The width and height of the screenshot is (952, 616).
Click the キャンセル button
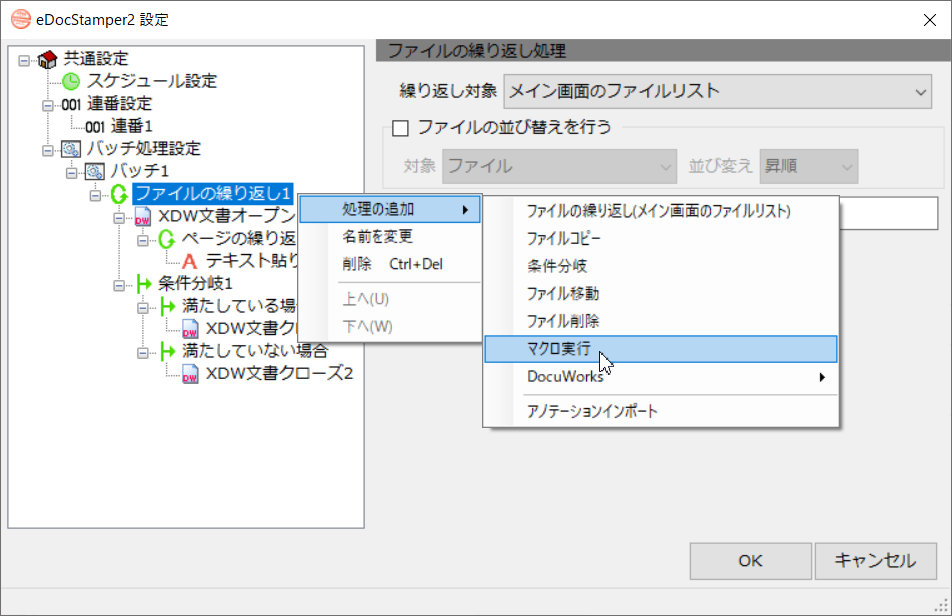click(876, 561)
